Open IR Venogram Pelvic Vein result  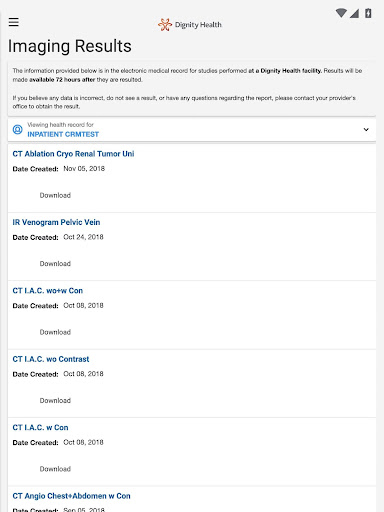point(56,222)
